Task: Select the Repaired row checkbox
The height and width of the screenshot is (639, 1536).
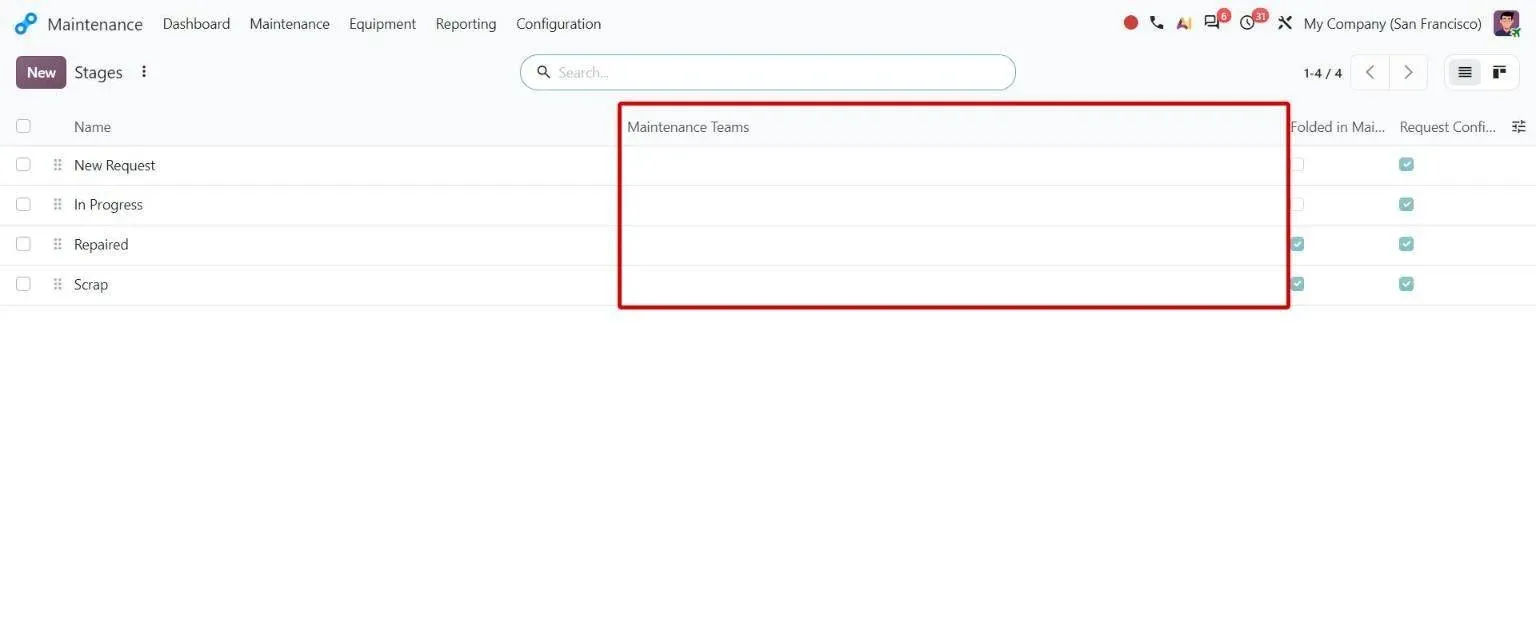Action: 23,244
